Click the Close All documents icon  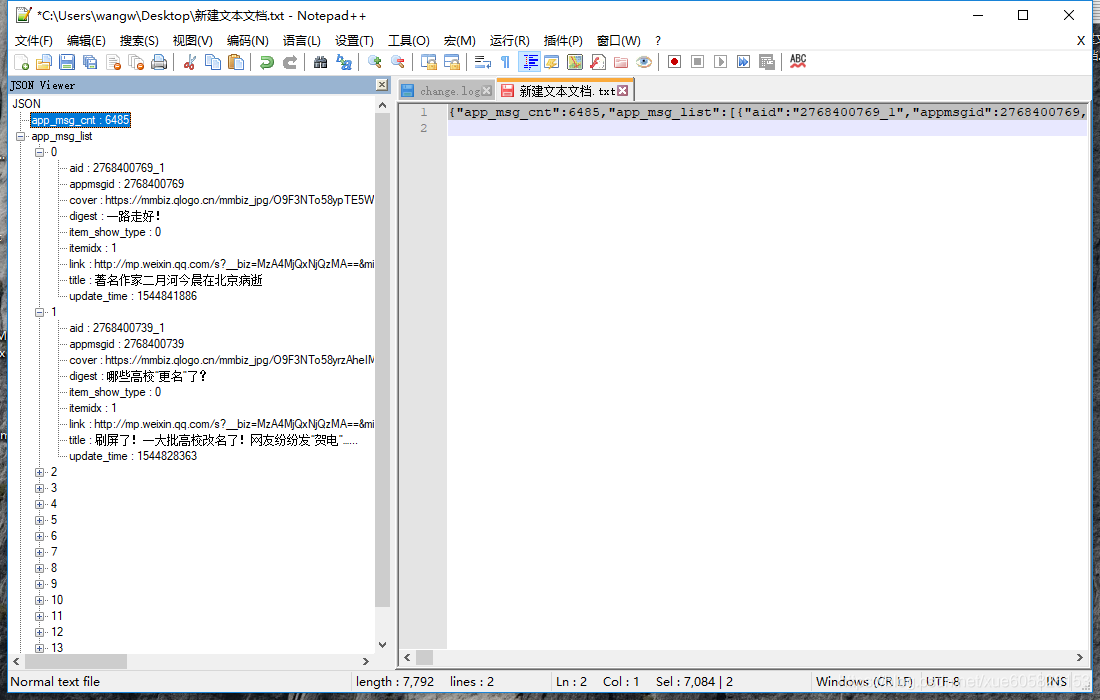click(x=136, y=62)
